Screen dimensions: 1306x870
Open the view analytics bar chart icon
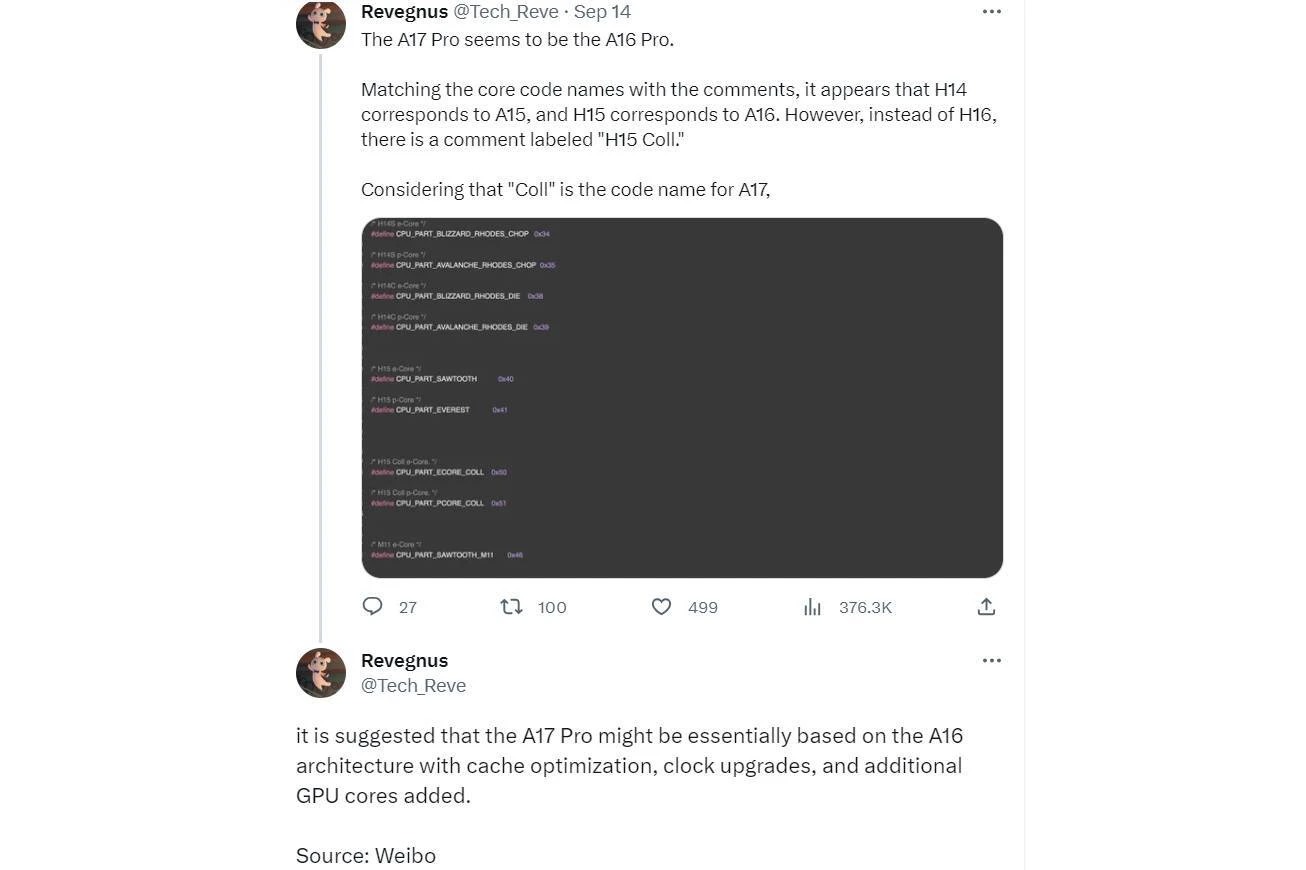tap(812, 606)
